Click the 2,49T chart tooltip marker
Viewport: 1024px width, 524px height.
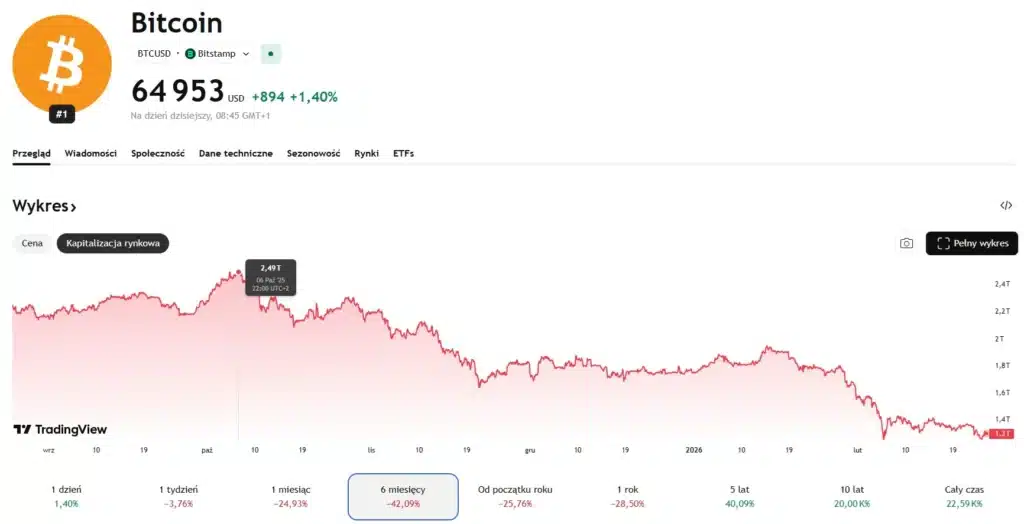click(270, 277)
